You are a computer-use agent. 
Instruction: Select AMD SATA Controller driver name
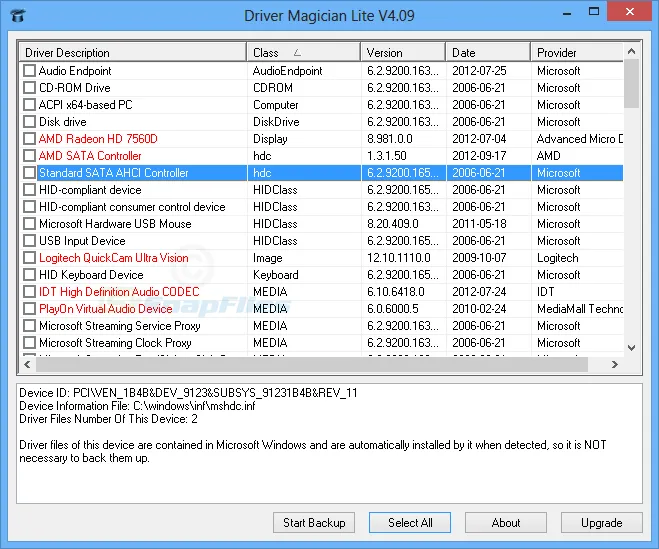[x=90, y=156]
